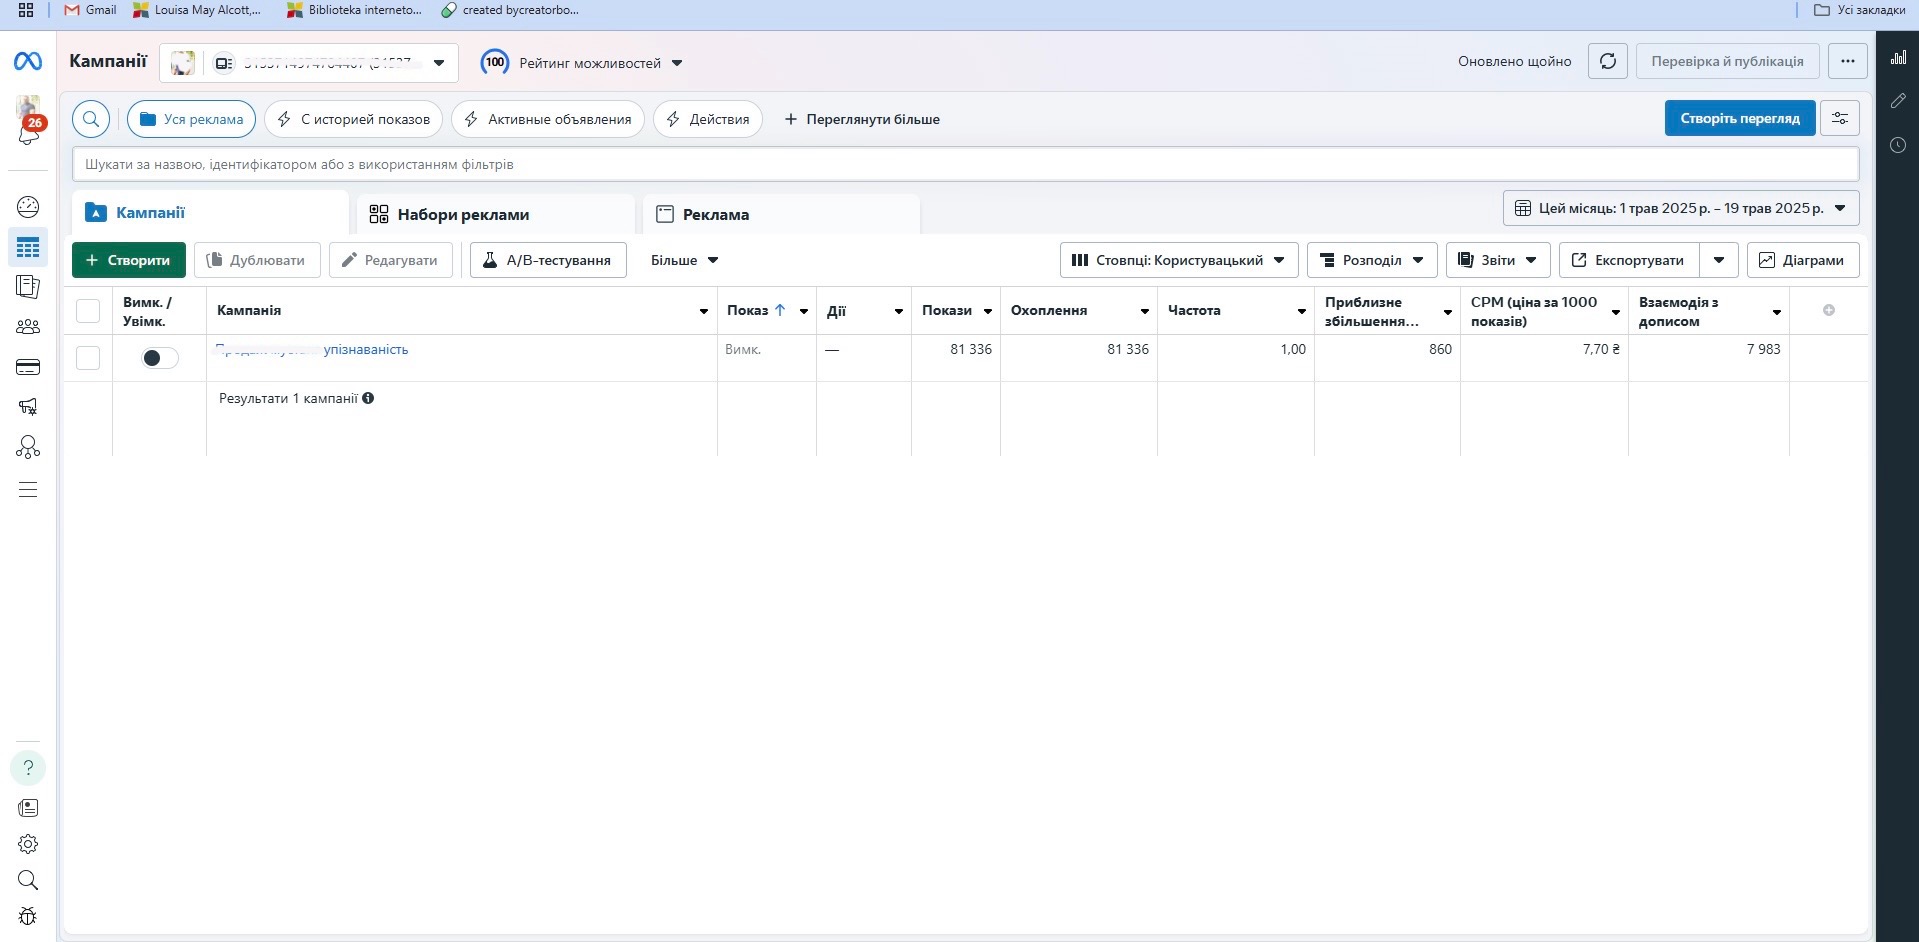Expand the Стовпці: Користувацький dropdown
This screenshot has width=1919, height=942.
pyautogui.click(x=1179, y=260)
